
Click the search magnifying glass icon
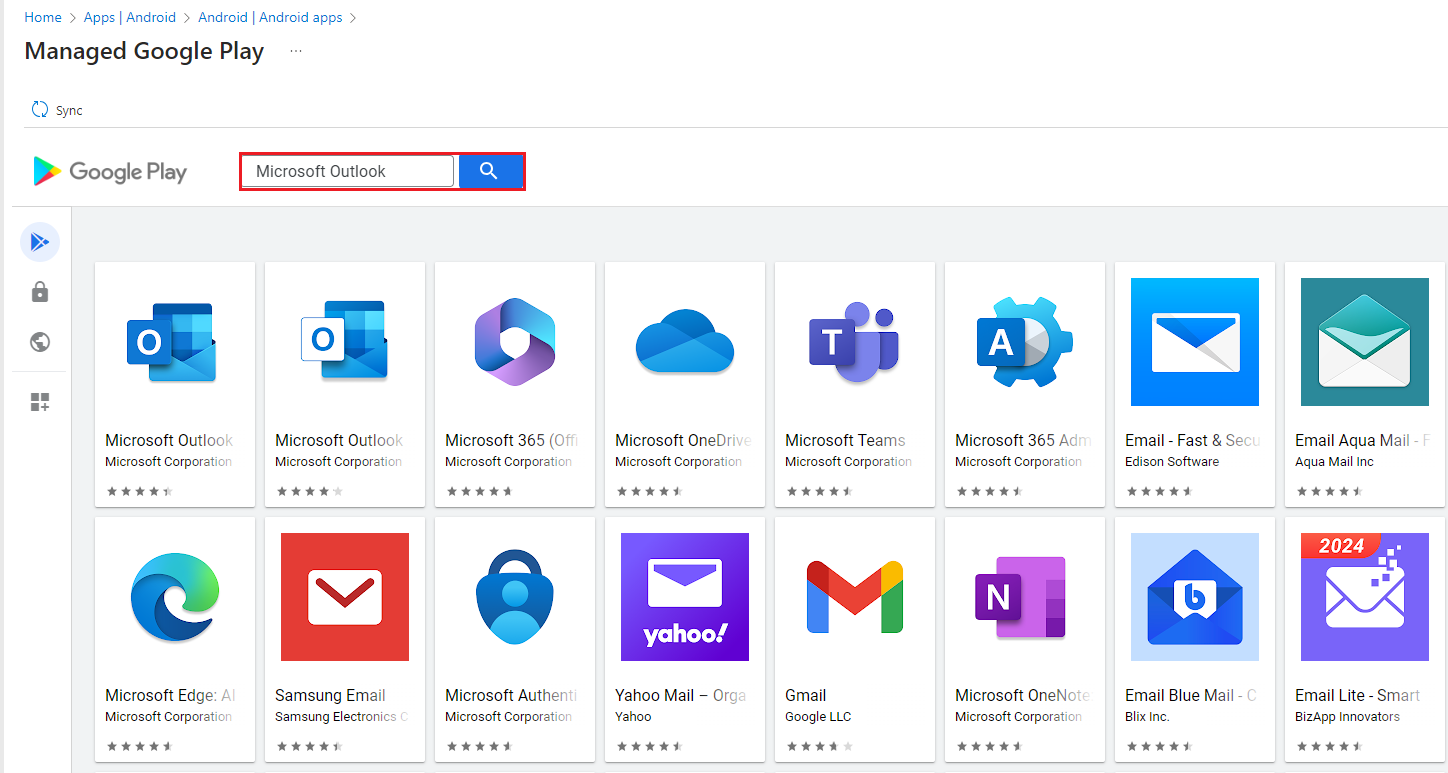tap(490, 171)
